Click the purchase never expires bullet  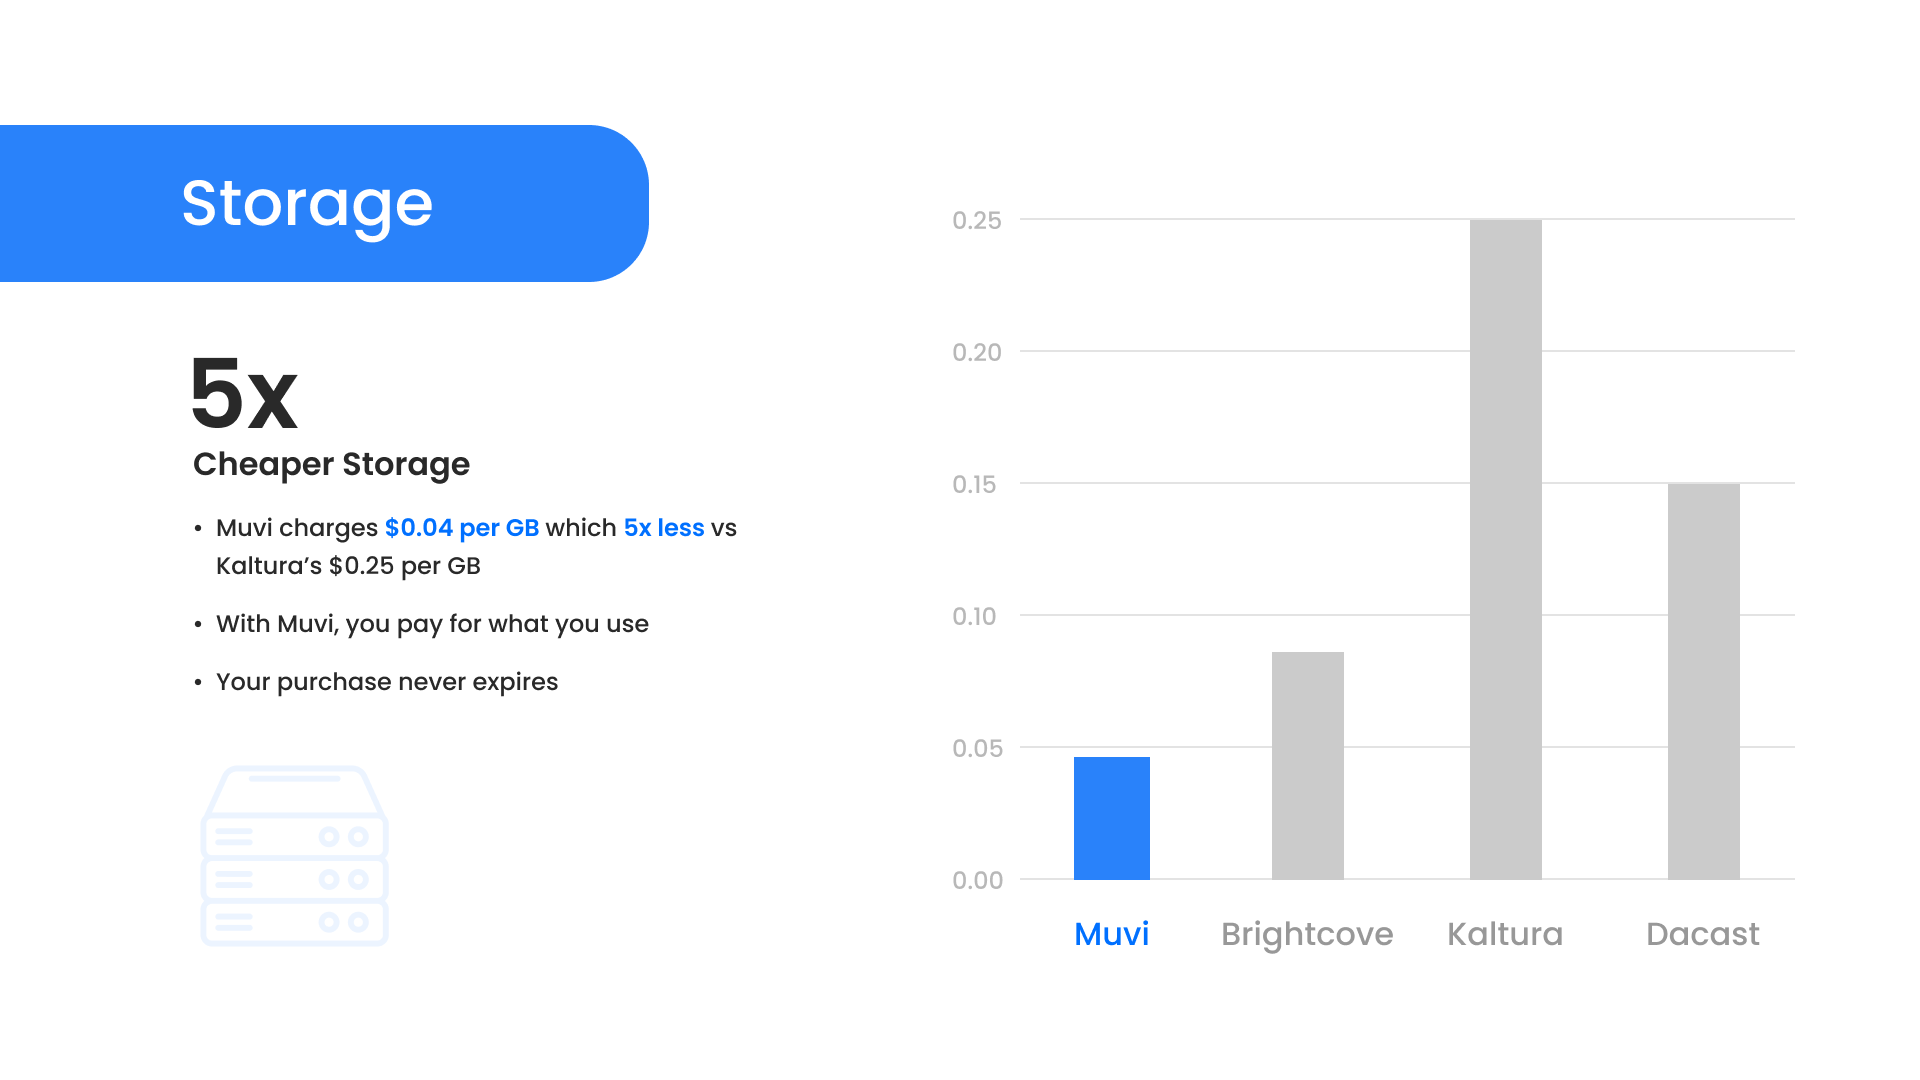pyautogui.click(x=387, y=682)
